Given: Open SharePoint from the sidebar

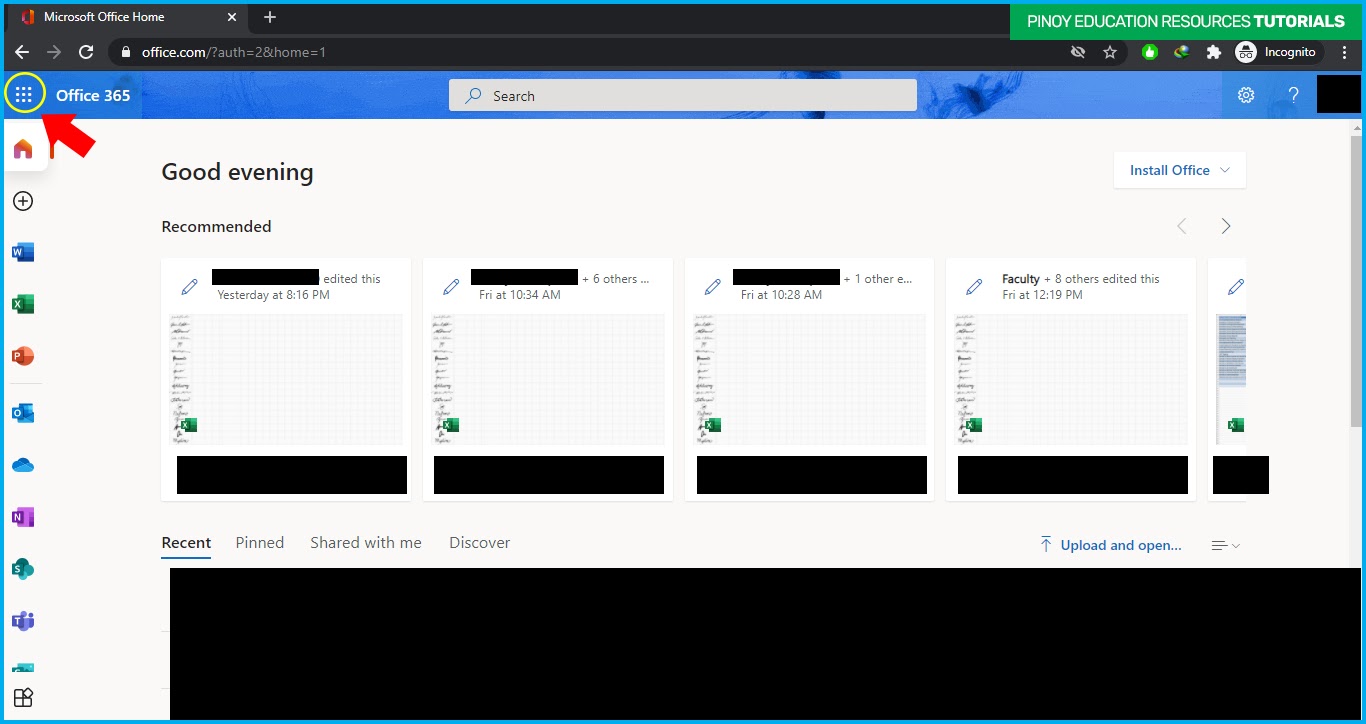Looking at the screenshot, I should [x=23, y=569].
